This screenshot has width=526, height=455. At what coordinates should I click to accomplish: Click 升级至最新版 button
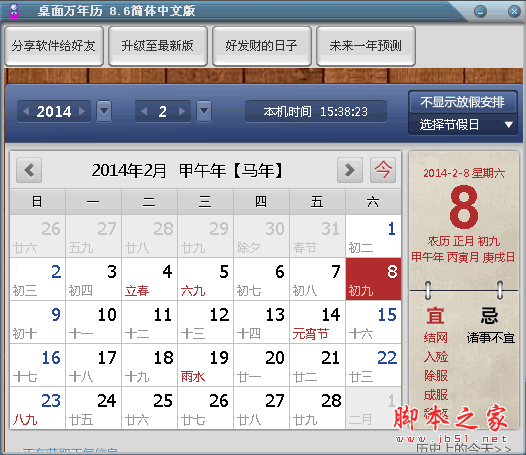coord(158,46)
